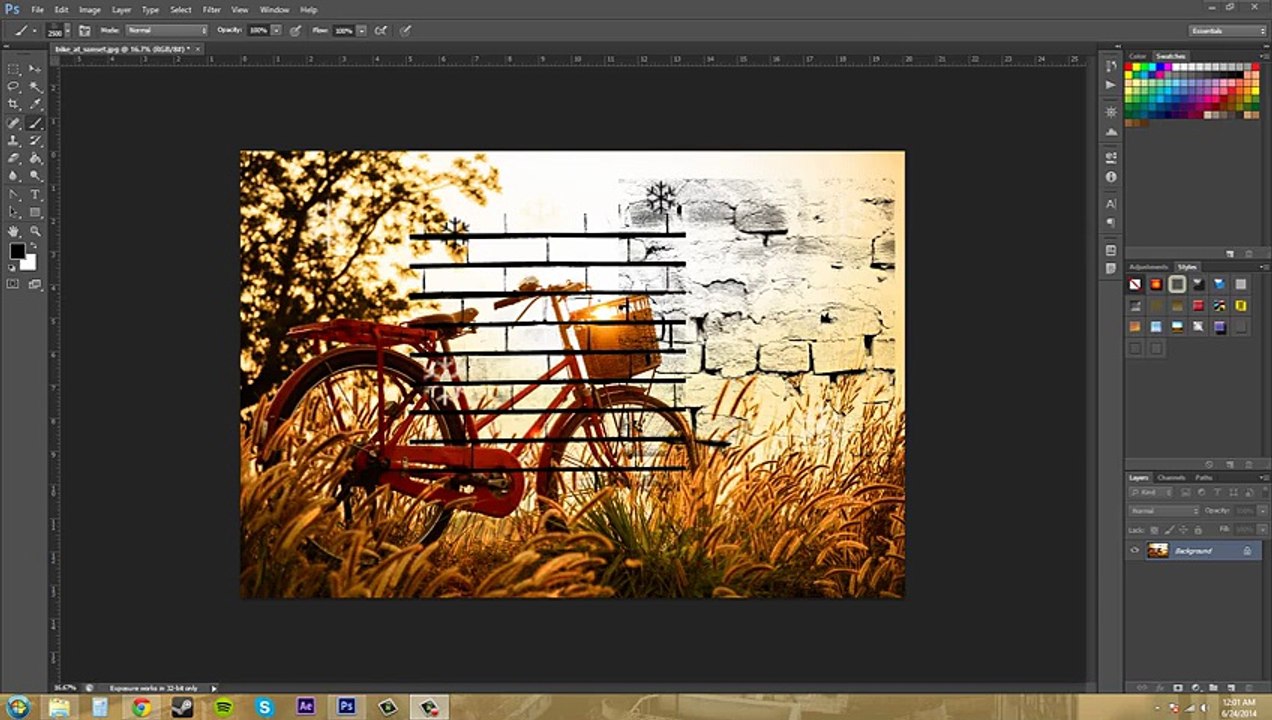
Task: Select the Lasso tool
Action: (13, 86)
